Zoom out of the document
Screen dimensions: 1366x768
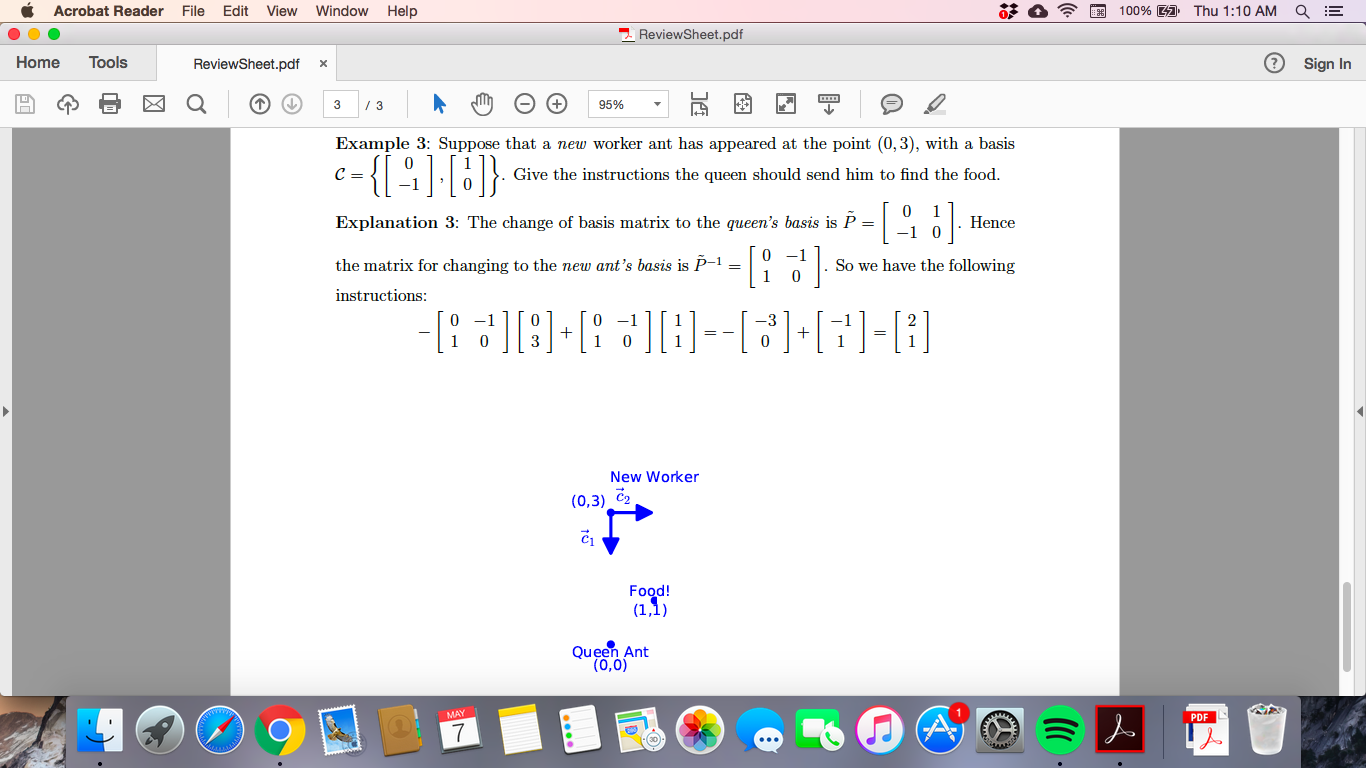524,103
